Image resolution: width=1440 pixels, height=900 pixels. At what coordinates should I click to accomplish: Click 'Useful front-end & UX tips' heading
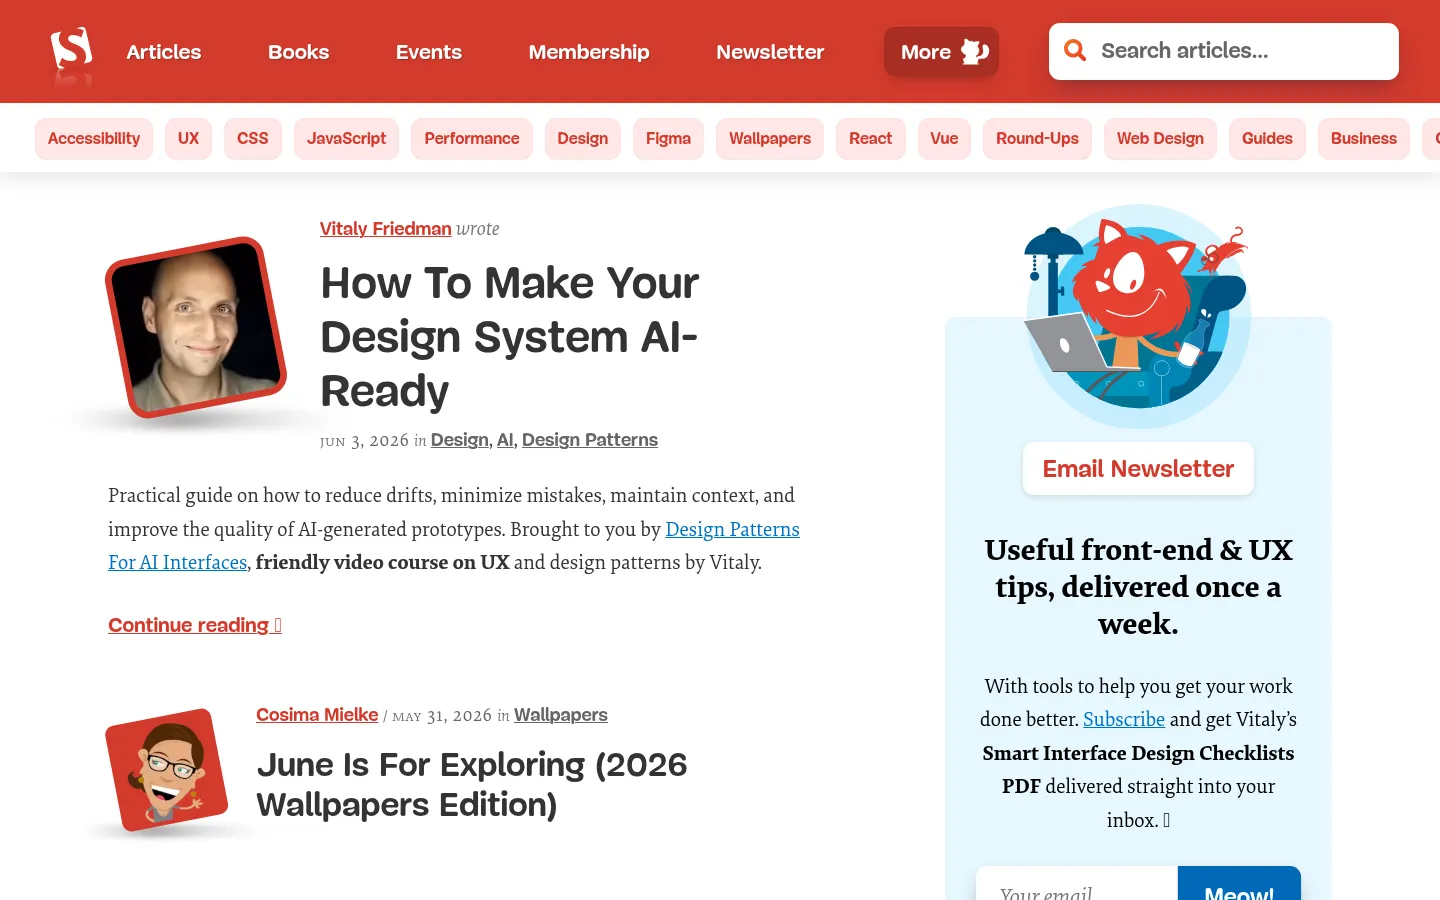1138,587
